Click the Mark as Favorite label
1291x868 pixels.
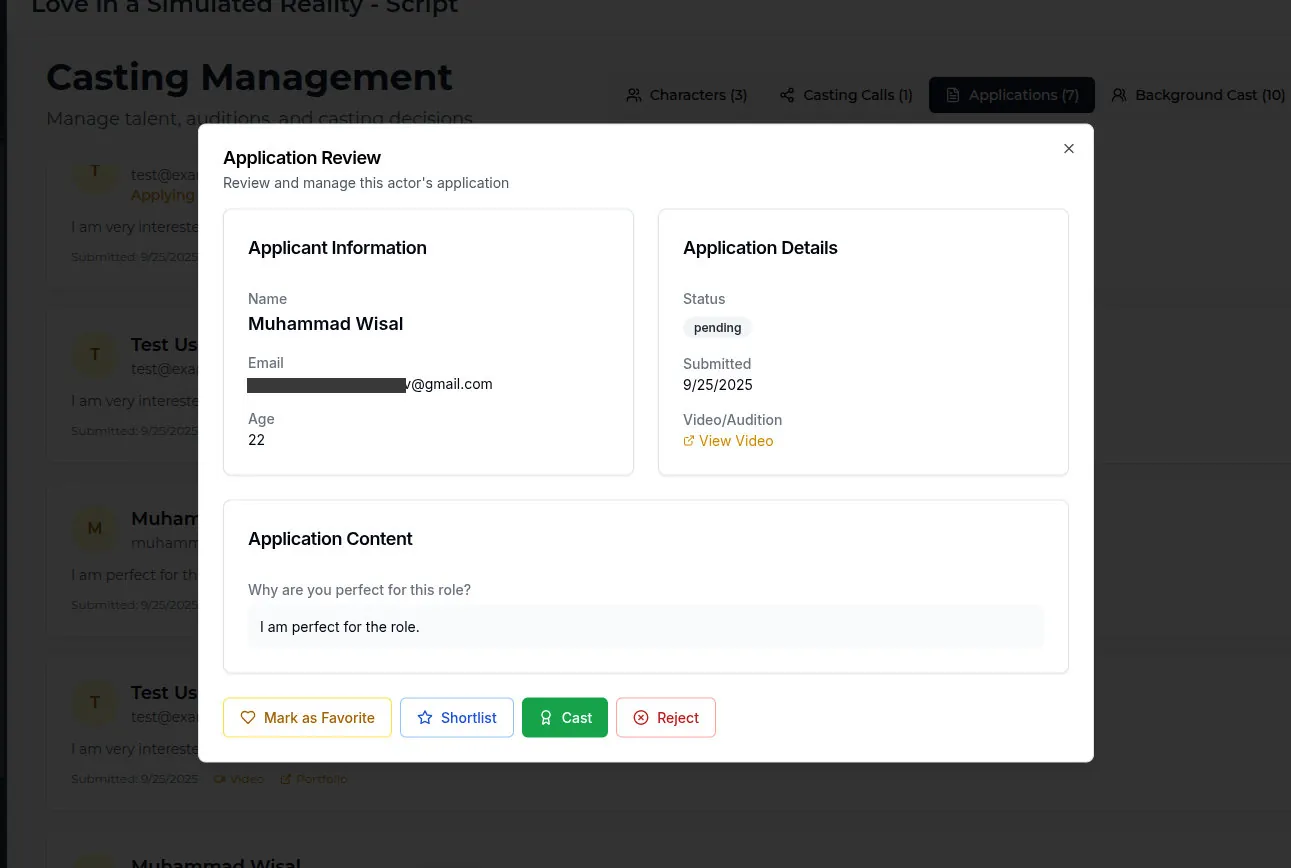click(x=319, y=718)
